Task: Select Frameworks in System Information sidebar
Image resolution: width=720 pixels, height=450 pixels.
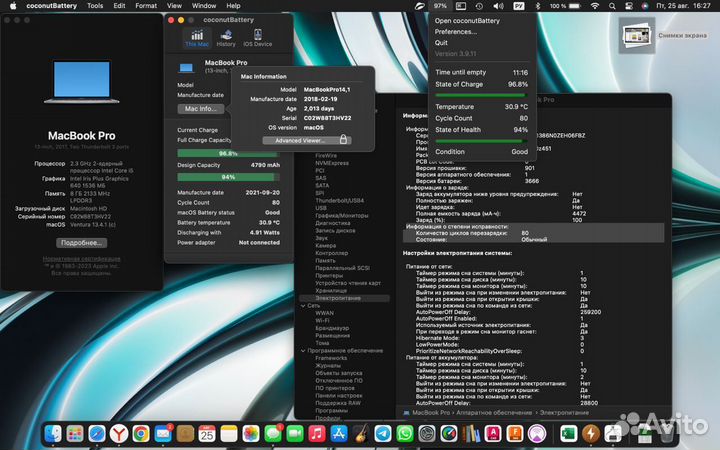Action: click(331, 358)
